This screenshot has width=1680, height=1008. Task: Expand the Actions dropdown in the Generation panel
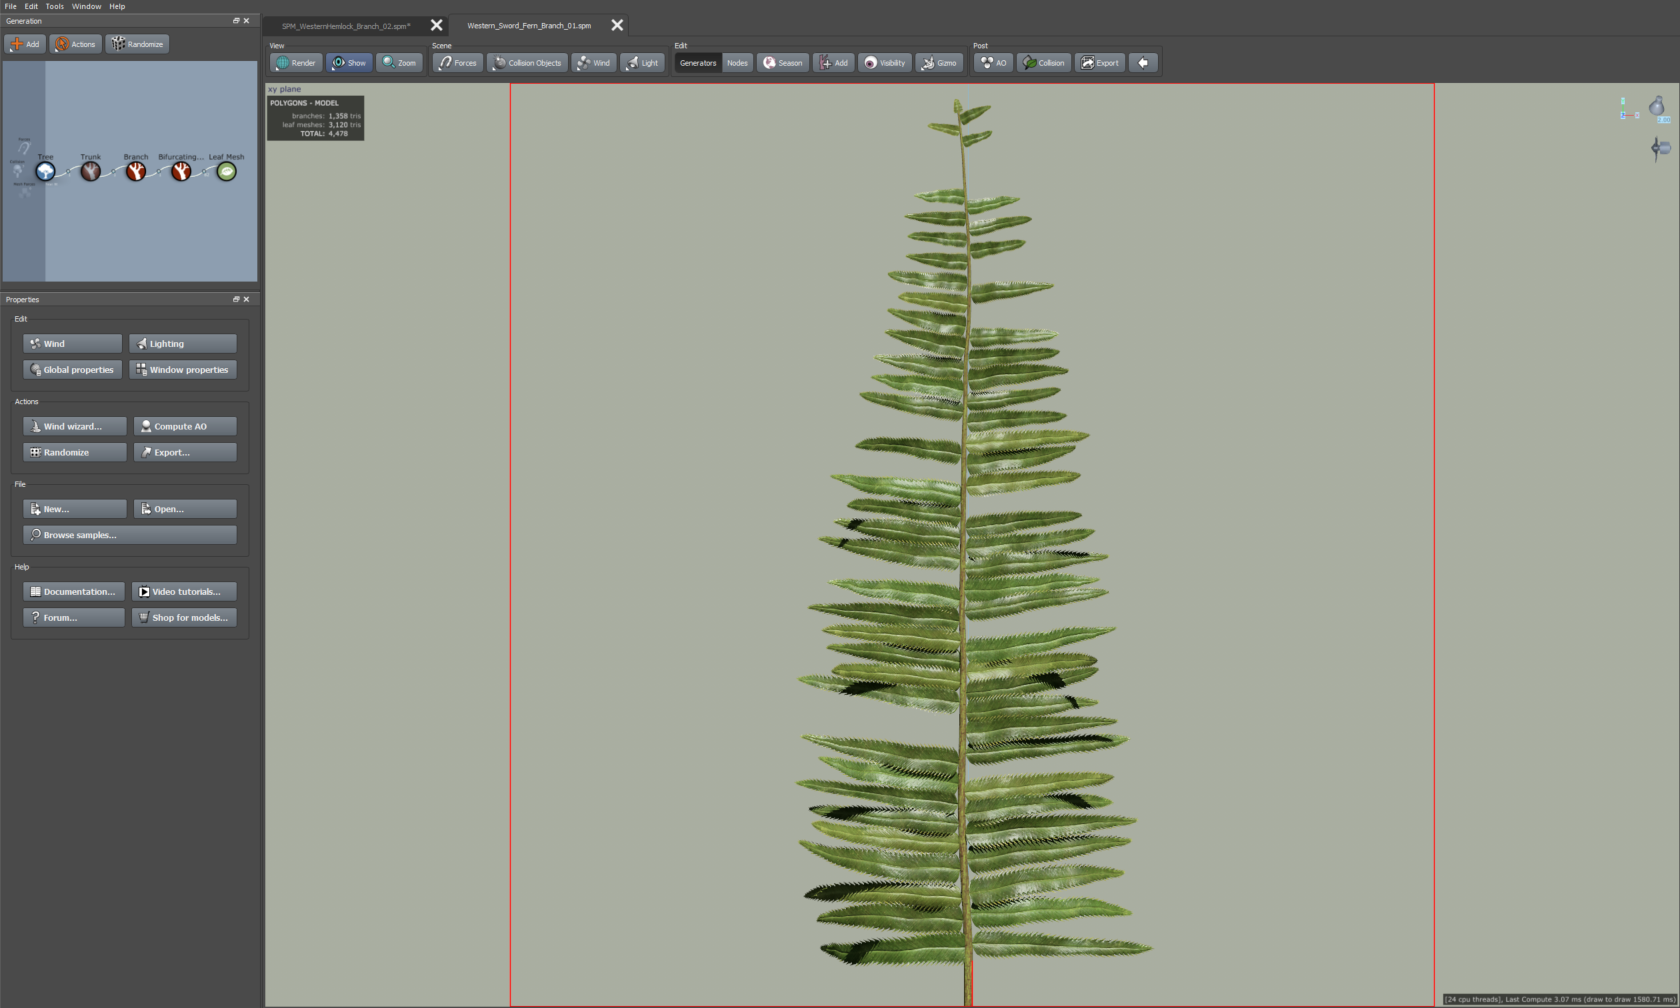point(76,44)
